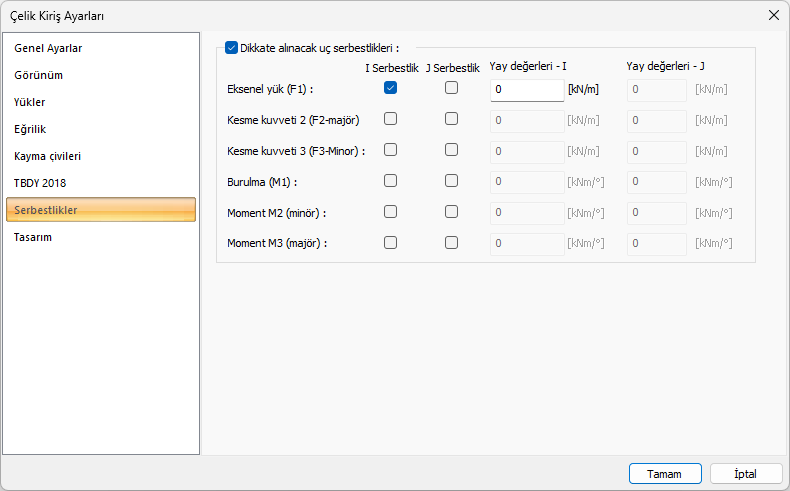Uncheck I Serbestlik for Eksenel yük (F1)

click(x=391, y=88)
